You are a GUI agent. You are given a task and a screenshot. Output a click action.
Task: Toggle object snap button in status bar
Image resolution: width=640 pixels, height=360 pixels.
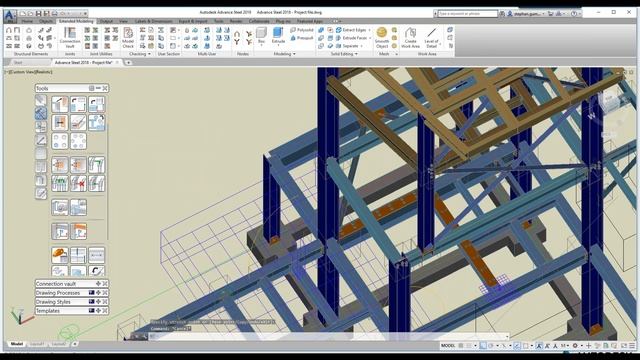pos(526,346)
